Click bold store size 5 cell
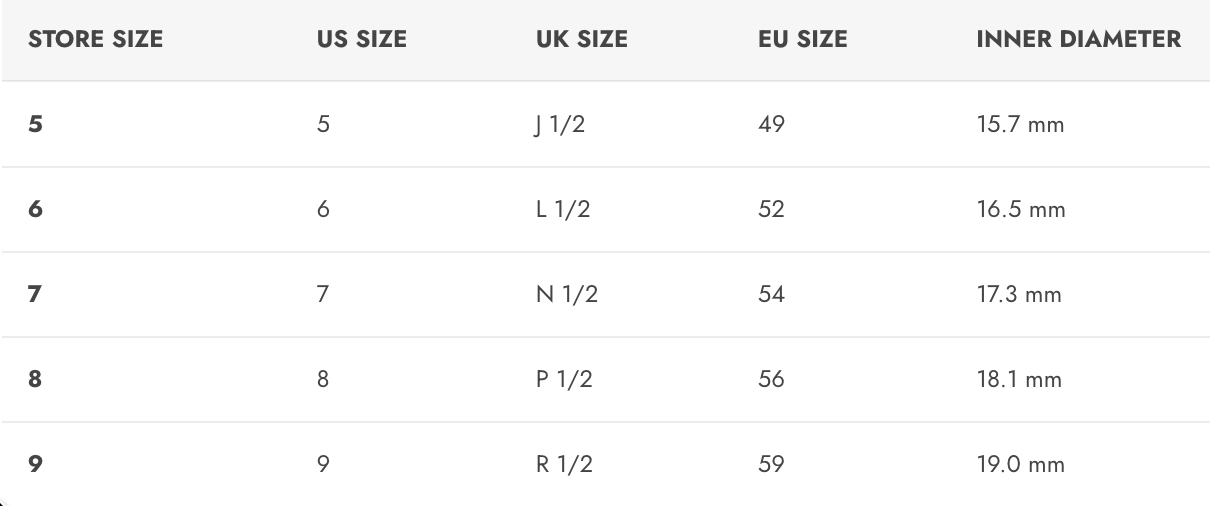Viewport: 1210px width, 506px height. pos(36,125)
